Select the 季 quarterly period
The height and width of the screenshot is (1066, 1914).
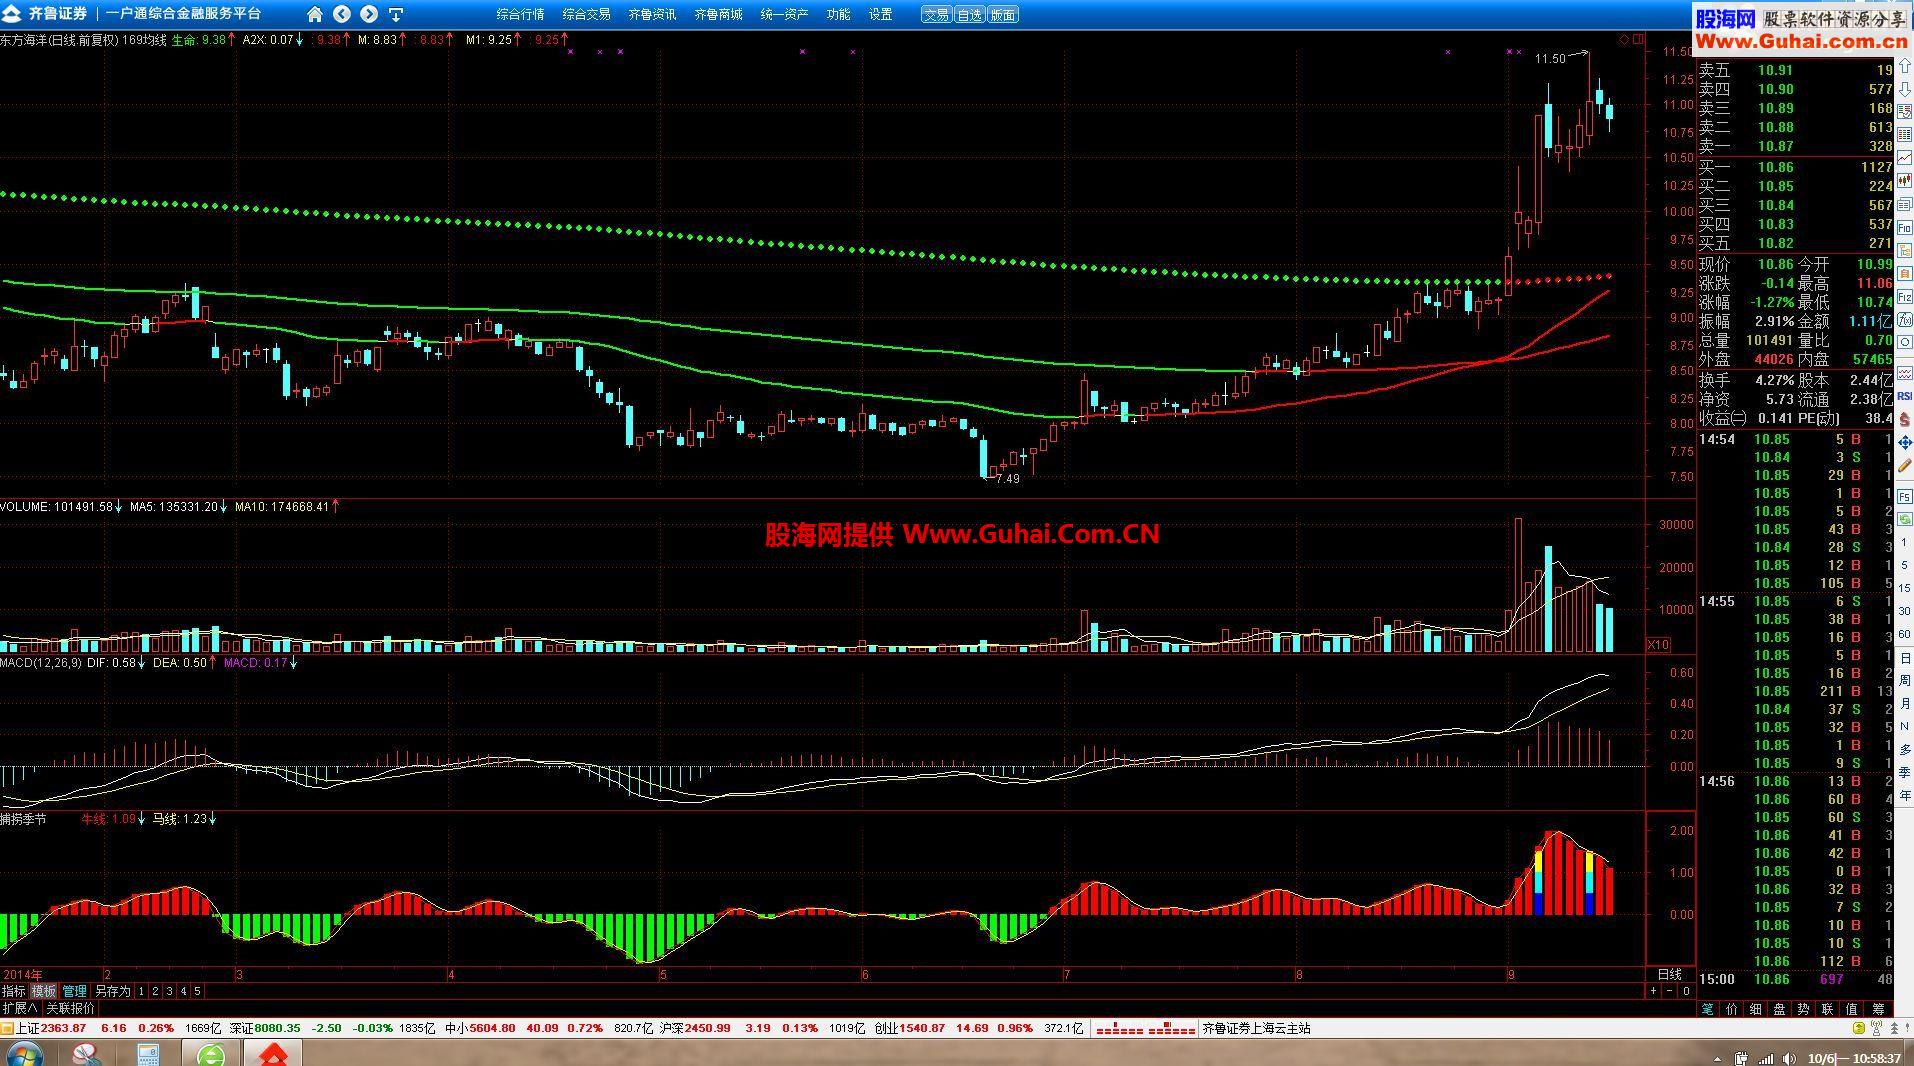point(1904,772)
